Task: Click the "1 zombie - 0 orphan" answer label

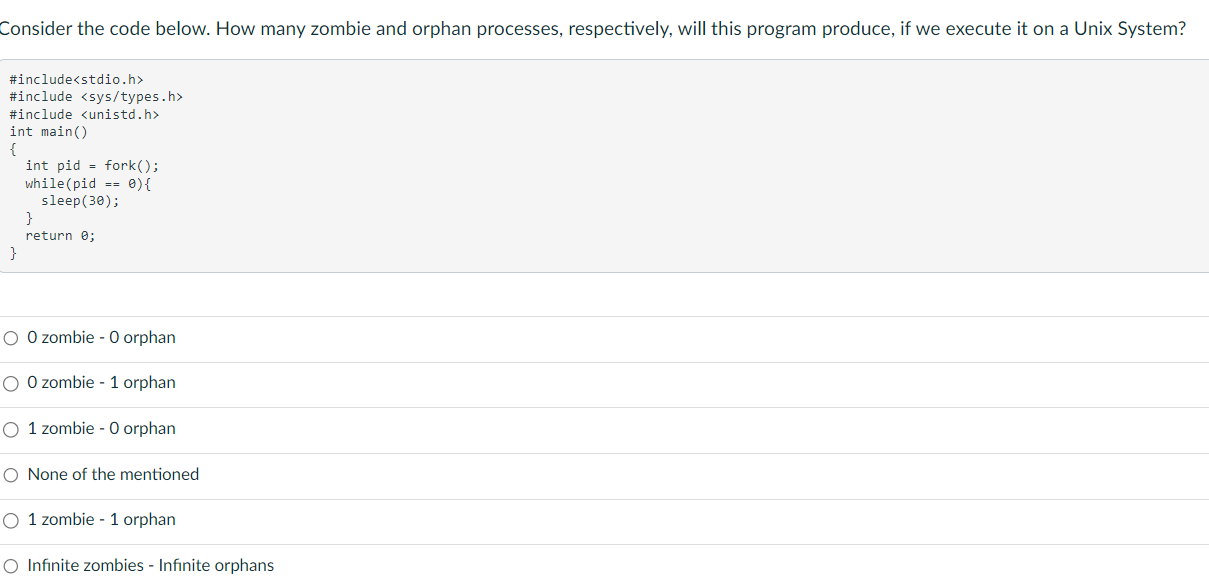Action: coord(101,429)
